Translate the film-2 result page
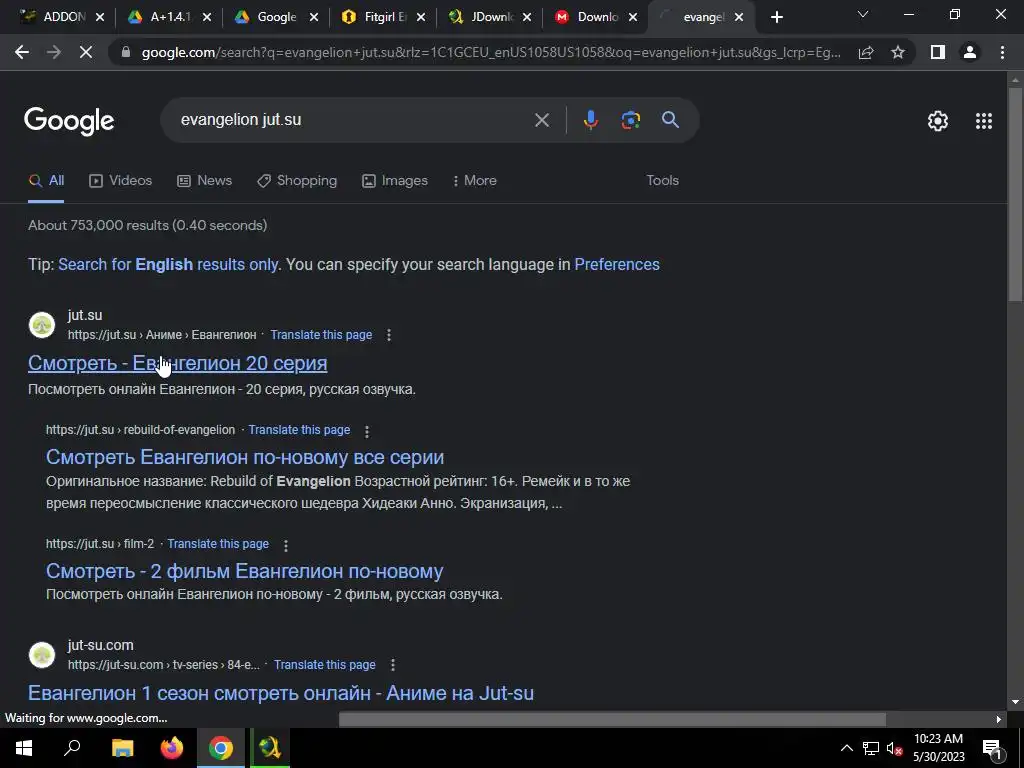The height and width of the screenshot is (768, 1024). 218,544
